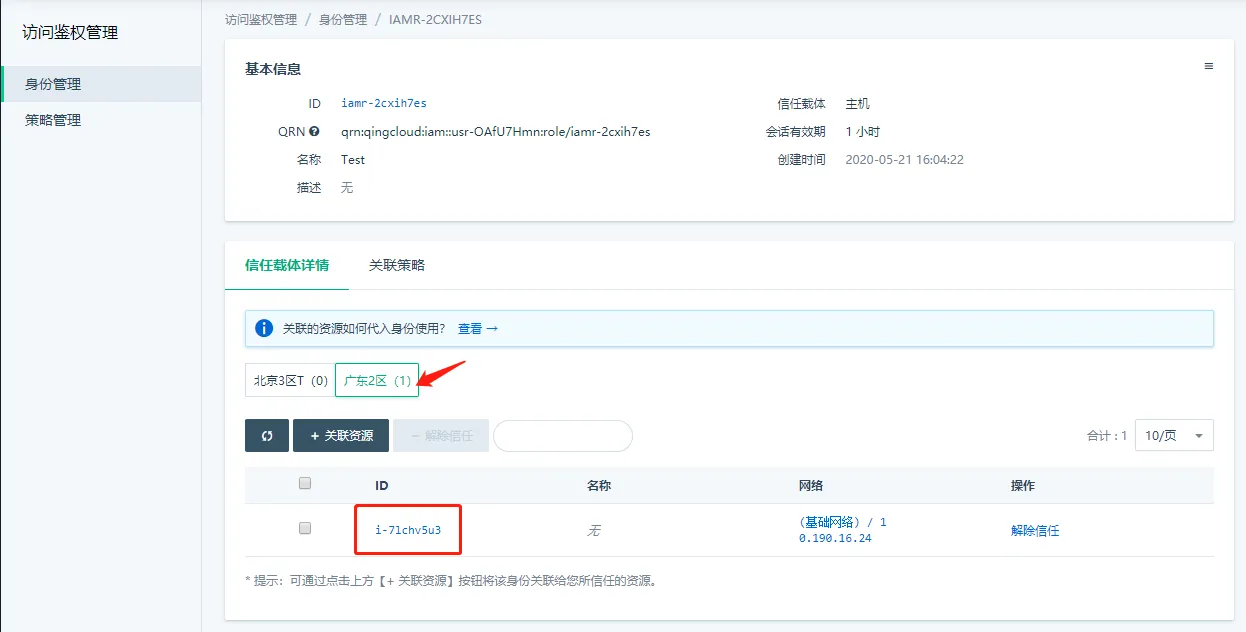
Task: Click the name value Test
Action: coord(353,159)
